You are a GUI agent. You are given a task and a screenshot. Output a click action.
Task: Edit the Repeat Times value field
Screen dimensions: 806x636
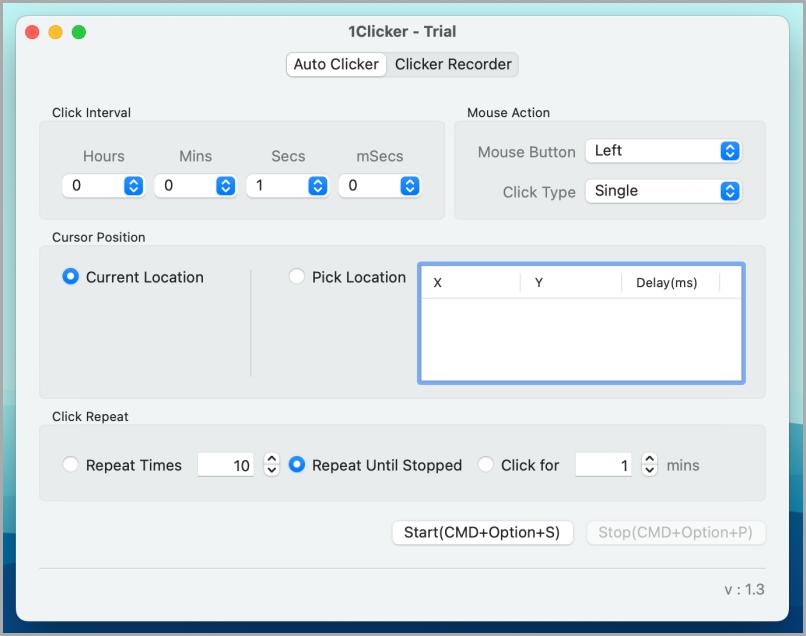click(x=225, y=465)
